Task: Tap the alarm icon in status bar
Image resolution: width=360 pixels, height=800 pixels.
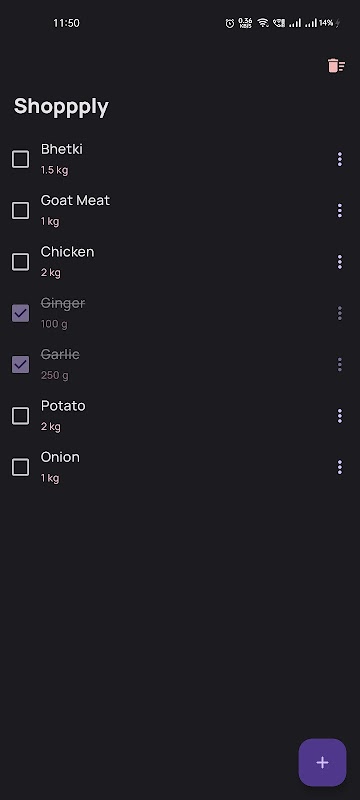Action: [230, 23]
